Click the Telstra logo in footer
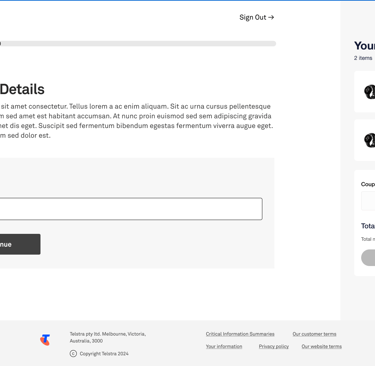The height and width of the screenshot is (366, 375). pos(45,340)
